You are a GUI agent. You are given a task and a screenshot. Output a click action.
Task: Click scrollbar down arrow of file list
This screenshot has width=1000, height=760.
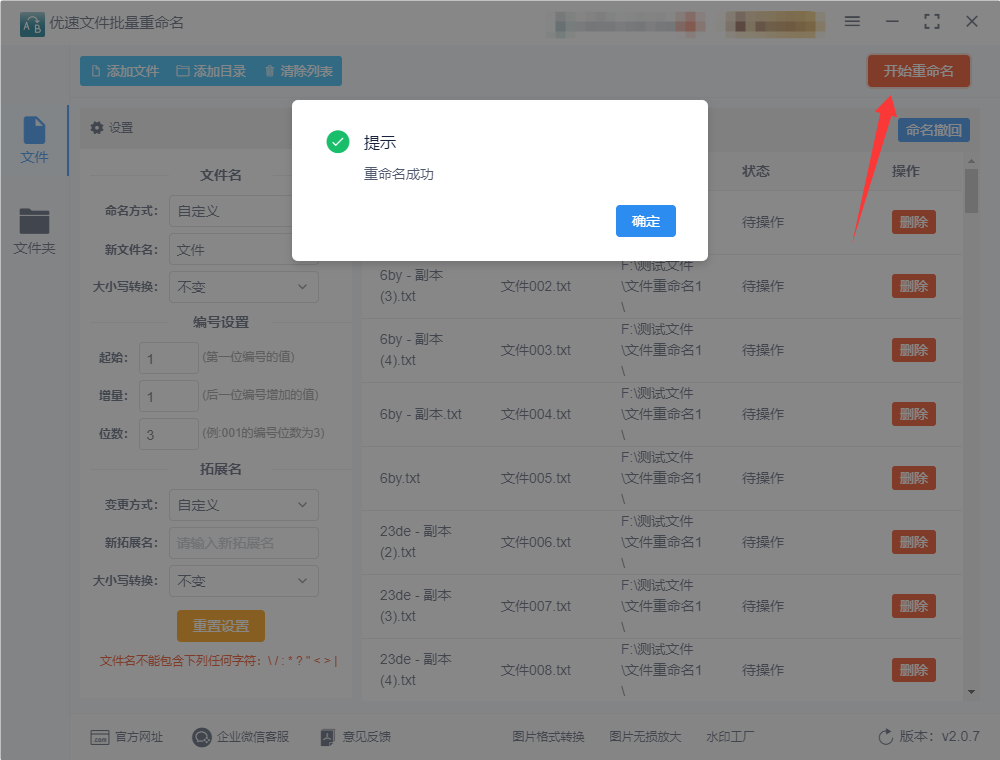971,692
